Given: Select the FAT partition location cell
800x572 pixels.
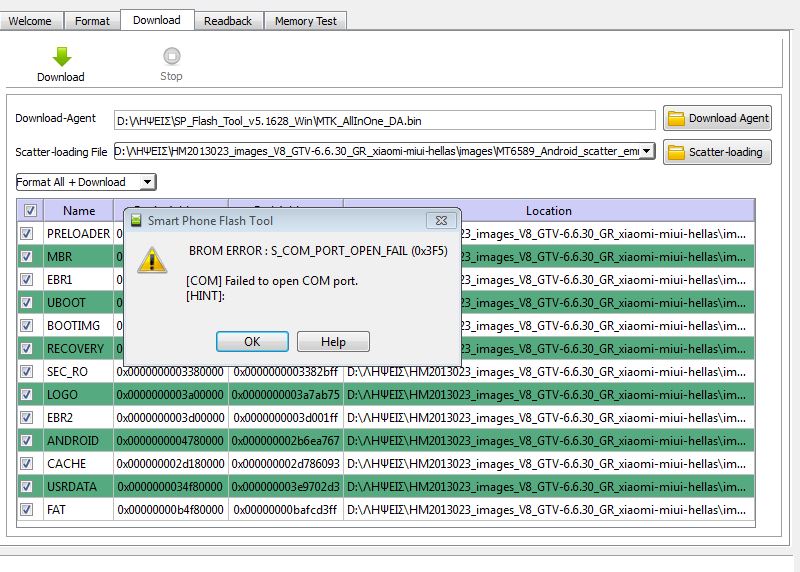Looking at the screenshot, I should tap(548, 509).
